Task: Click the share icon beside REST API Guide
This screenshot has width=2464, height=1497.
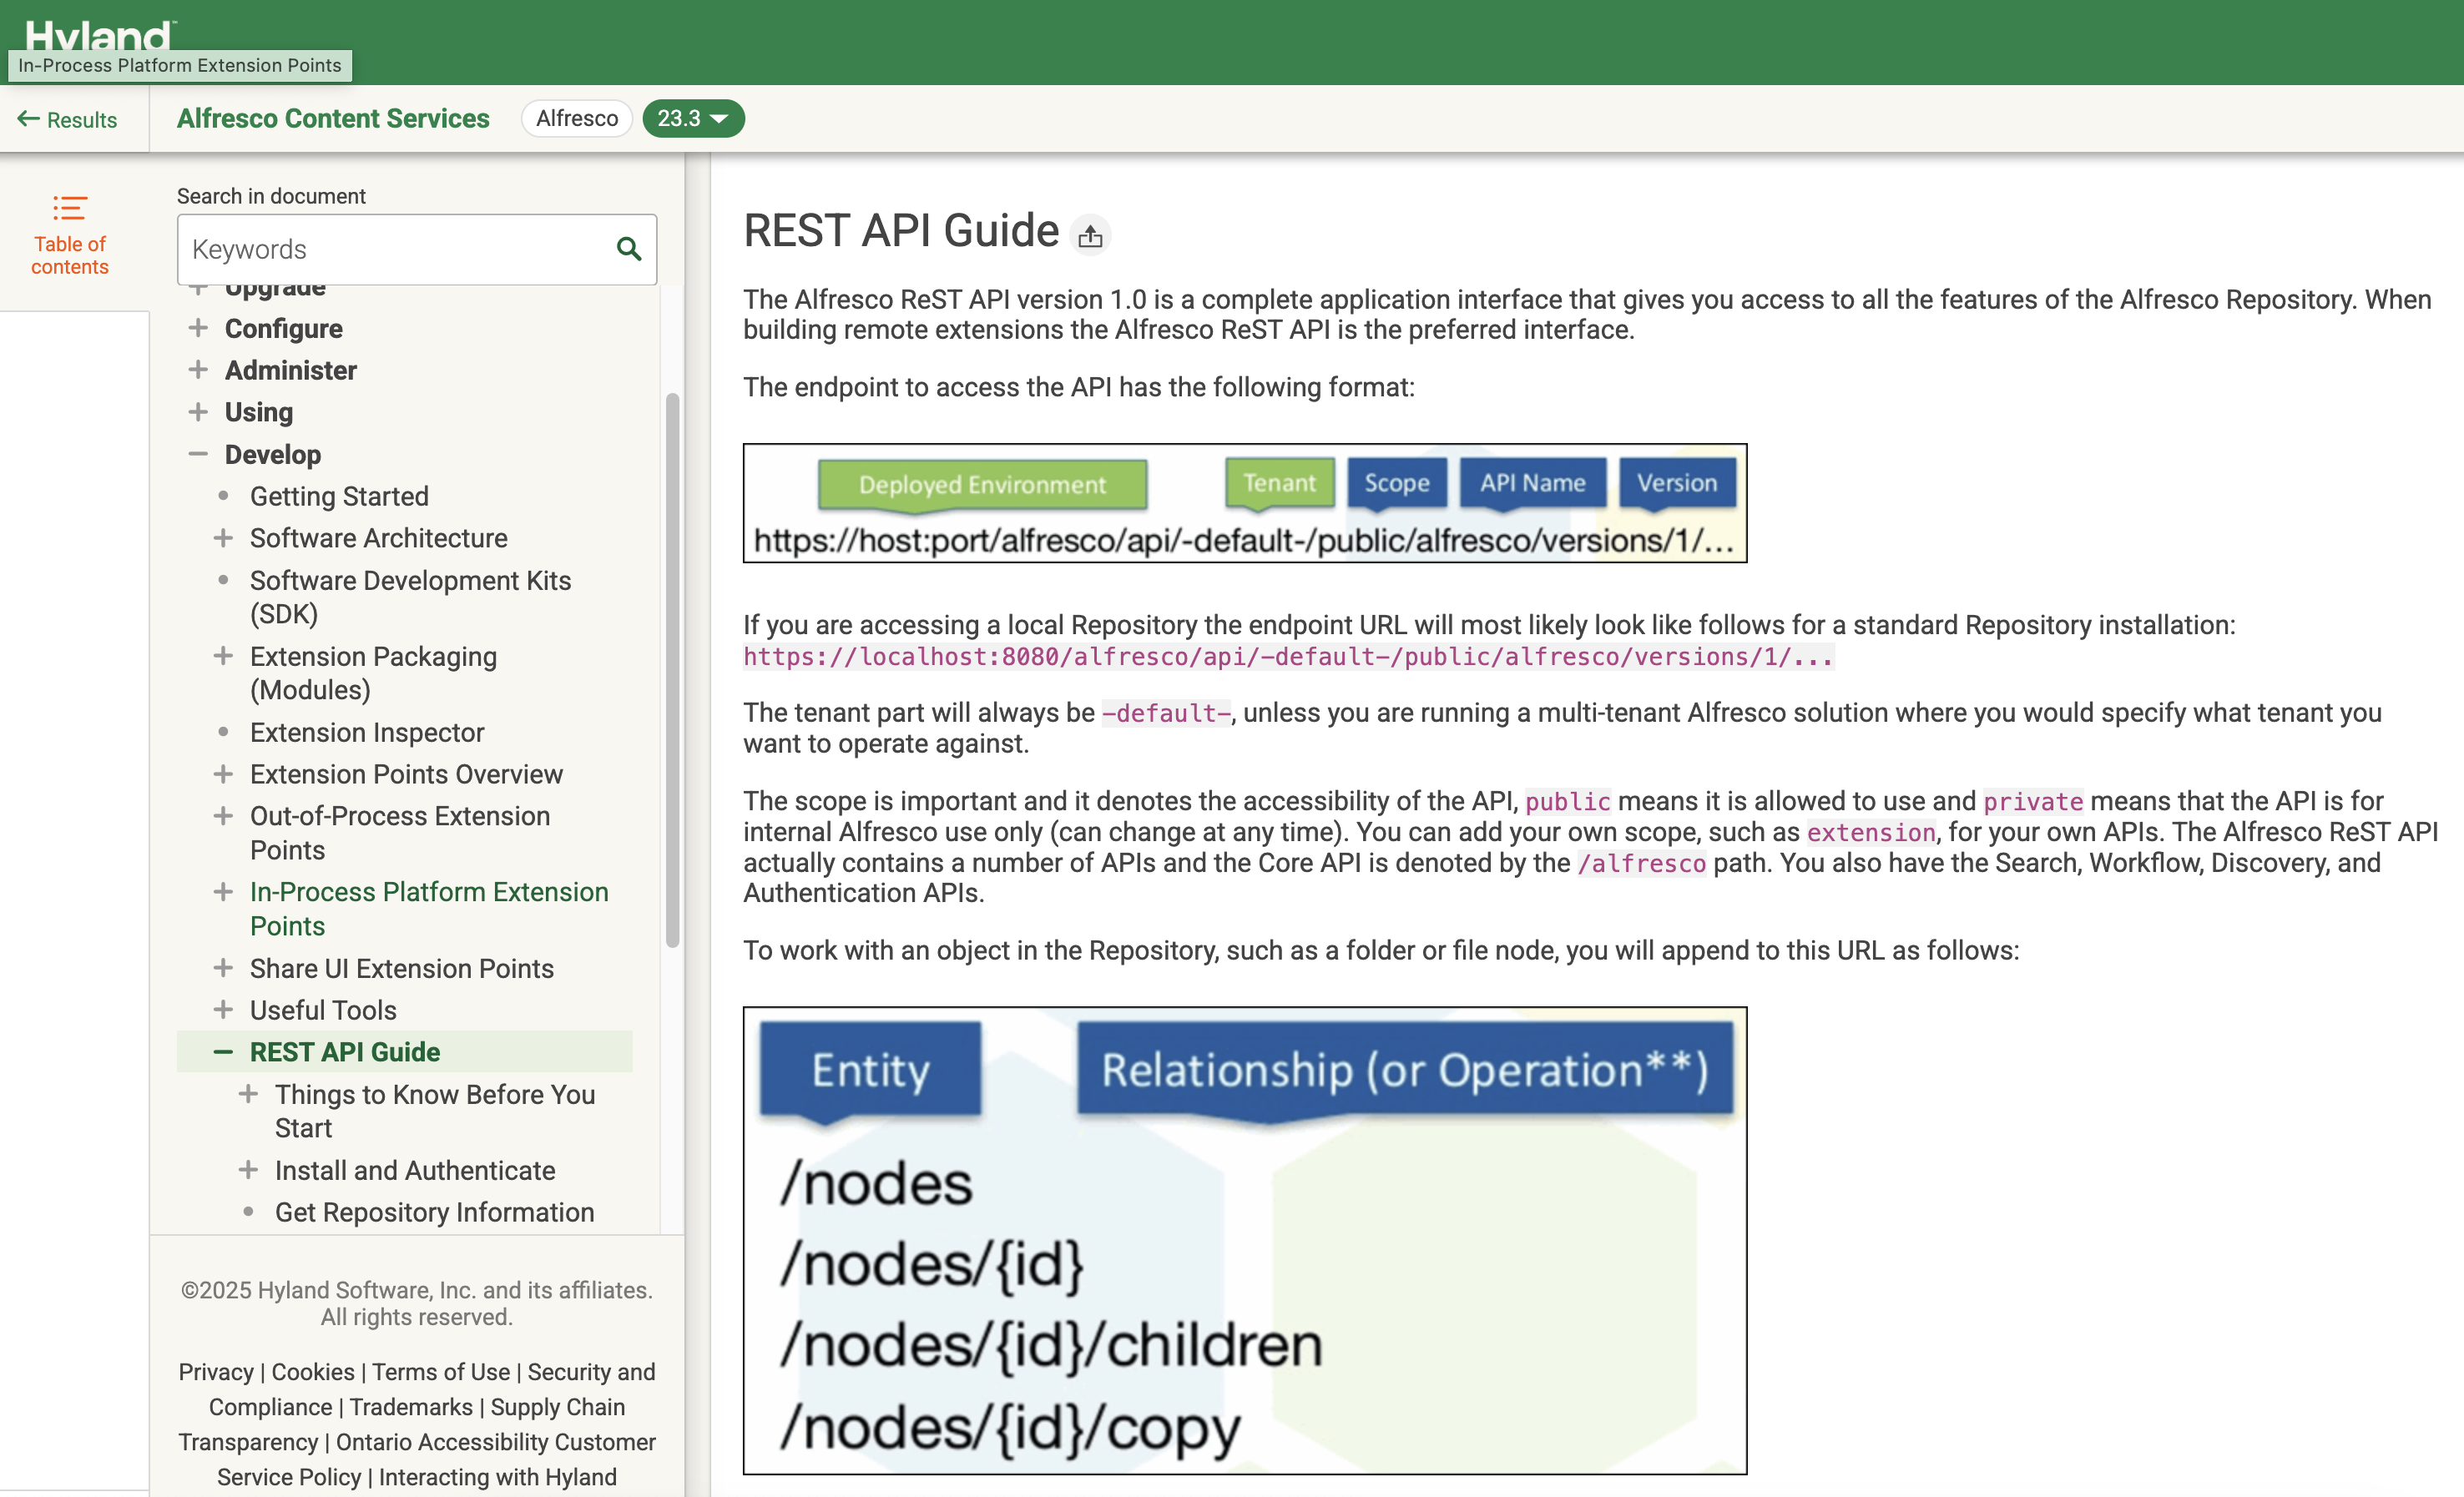Action: (1090, 236)
